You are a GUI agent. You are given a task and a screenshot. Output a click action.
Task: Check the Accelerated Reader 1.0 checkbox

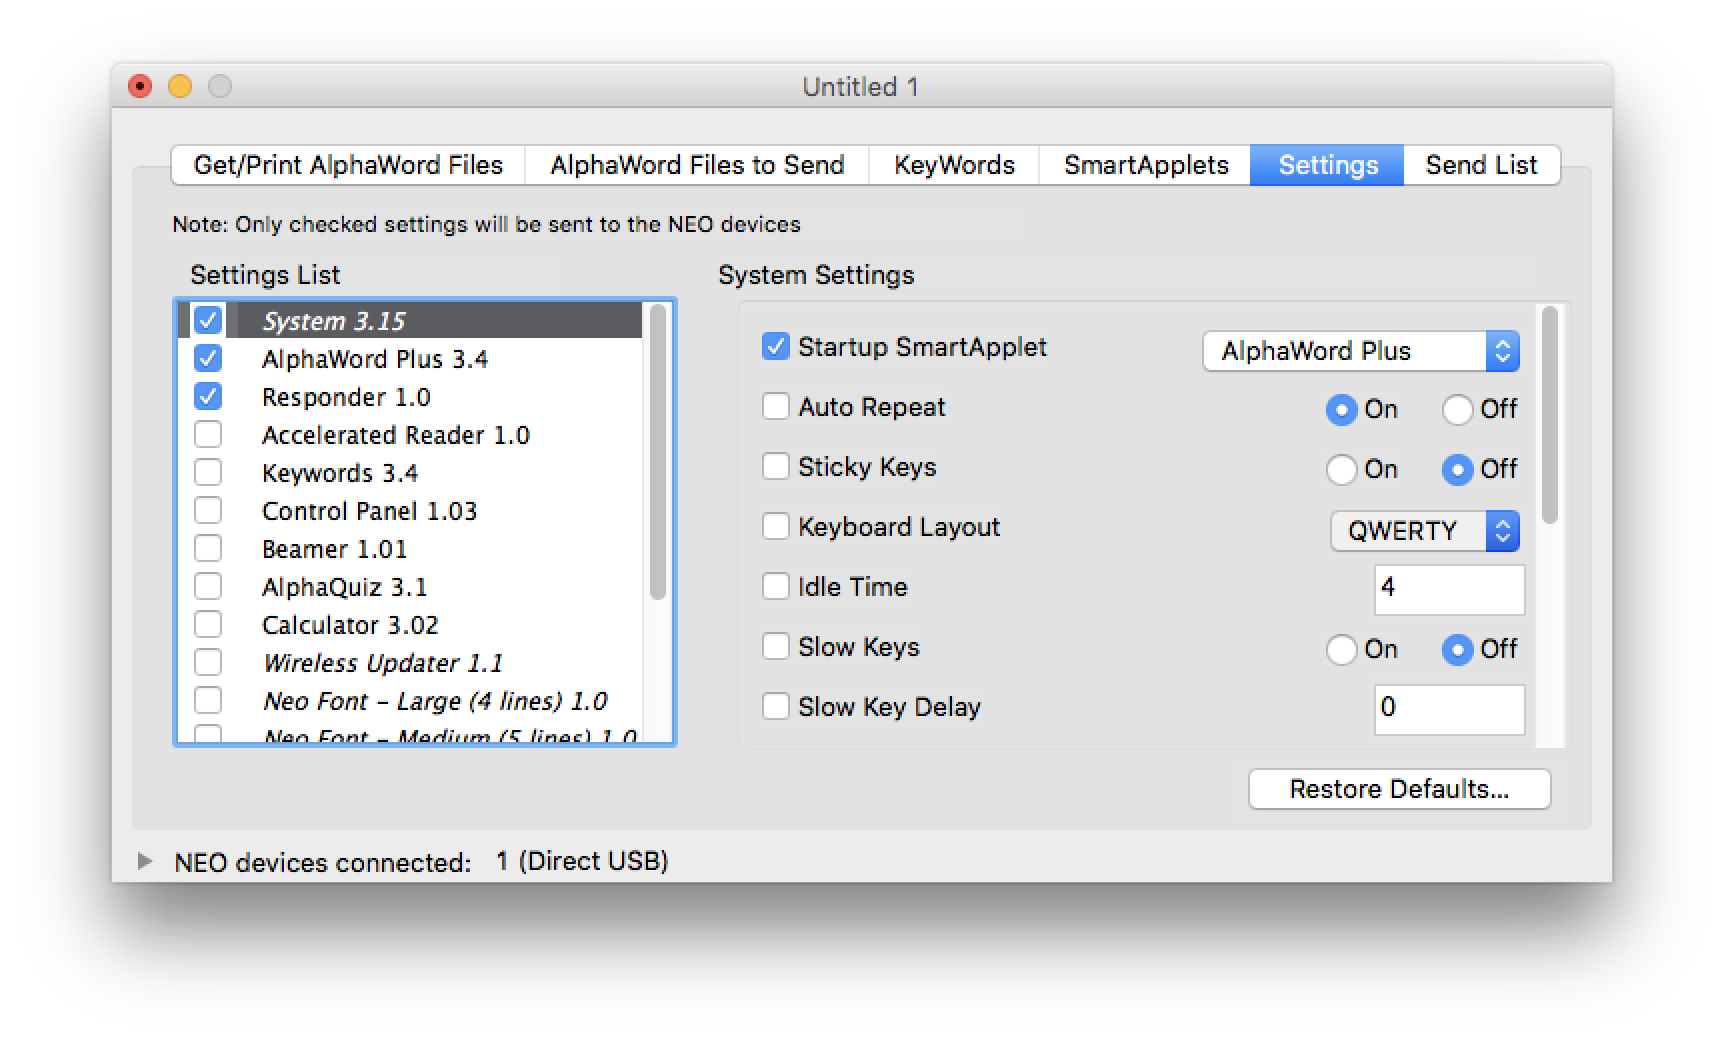tap(208, 434)
